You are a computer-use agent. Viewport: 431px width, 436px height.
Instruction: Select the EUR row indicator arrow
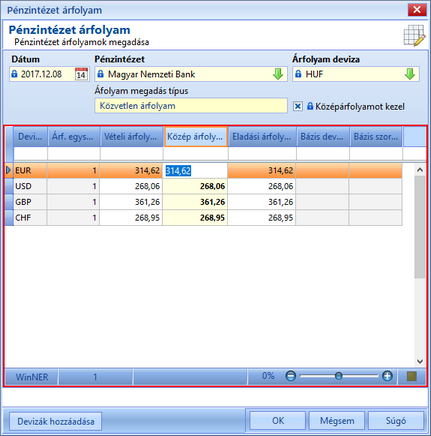click(9, 171)
